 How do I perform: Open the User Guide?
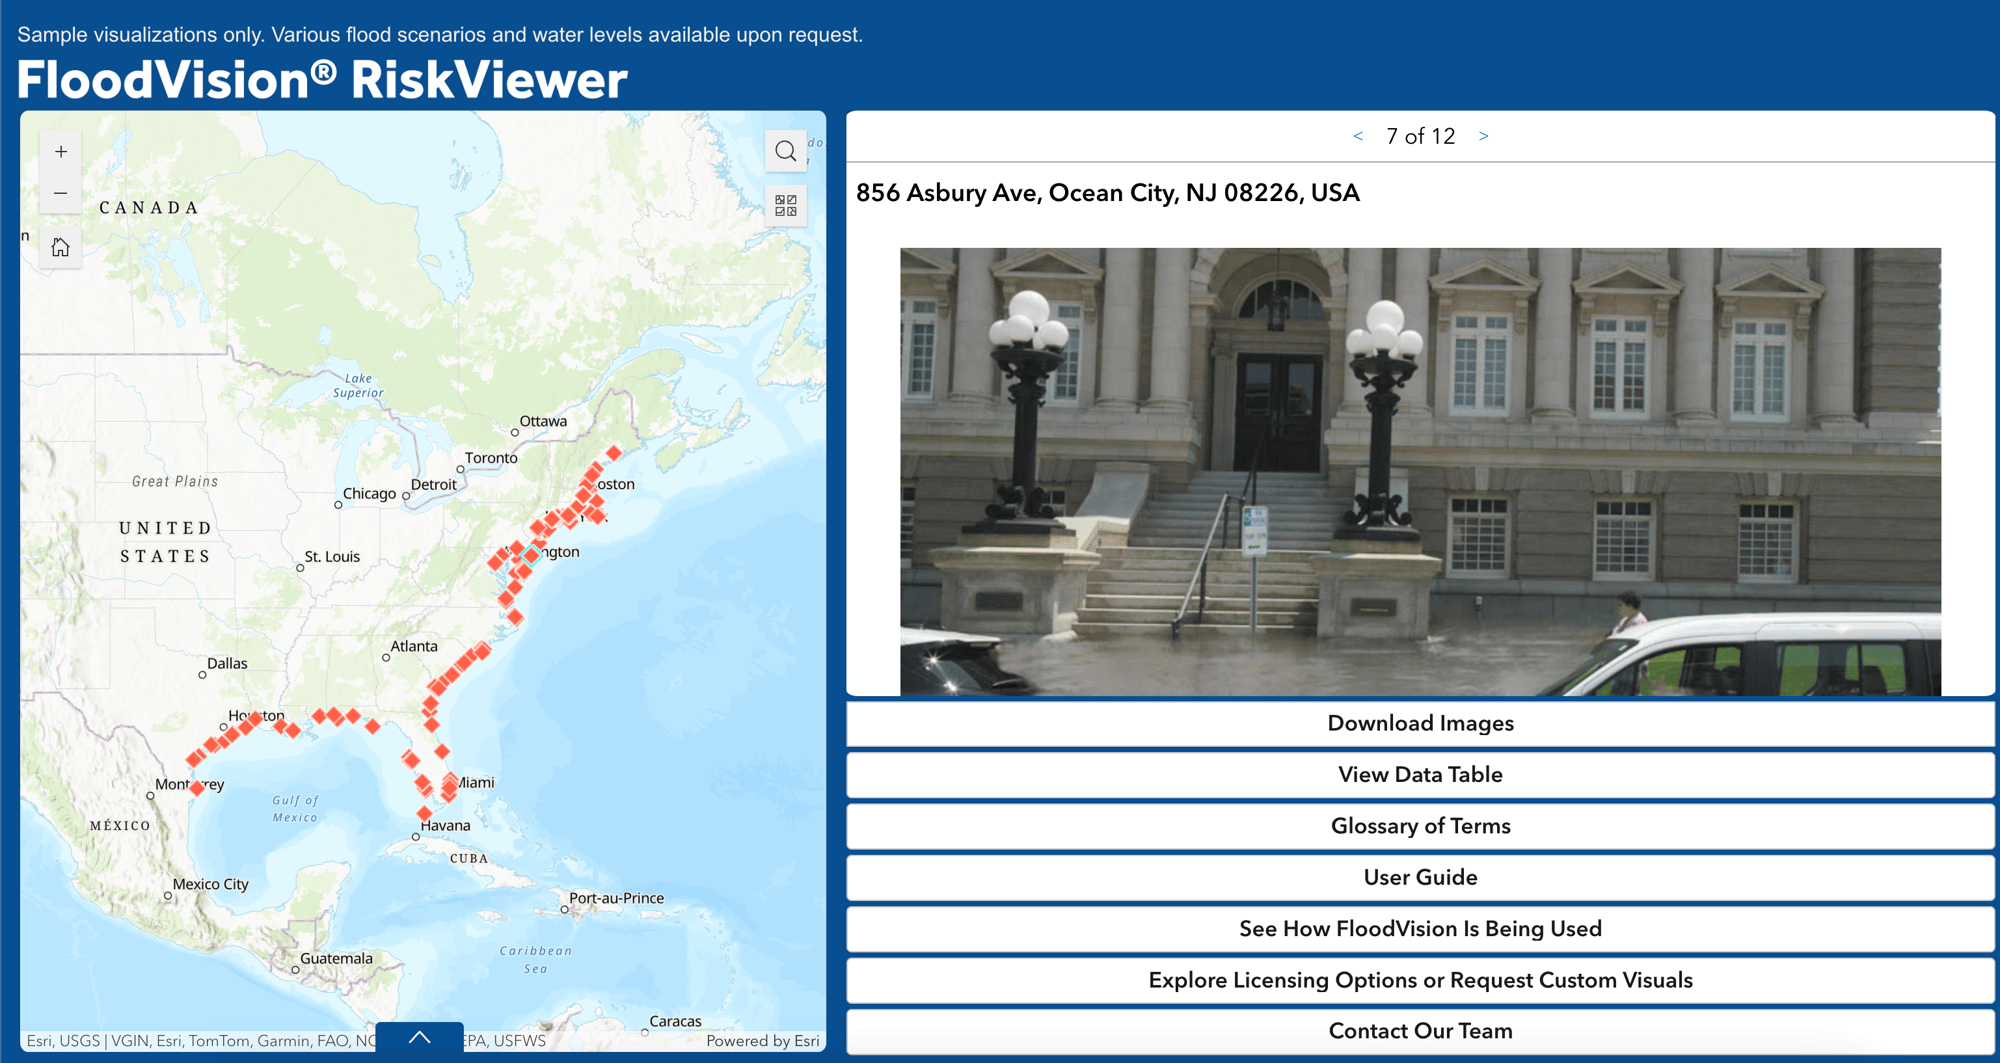(x=1420, y=877)
